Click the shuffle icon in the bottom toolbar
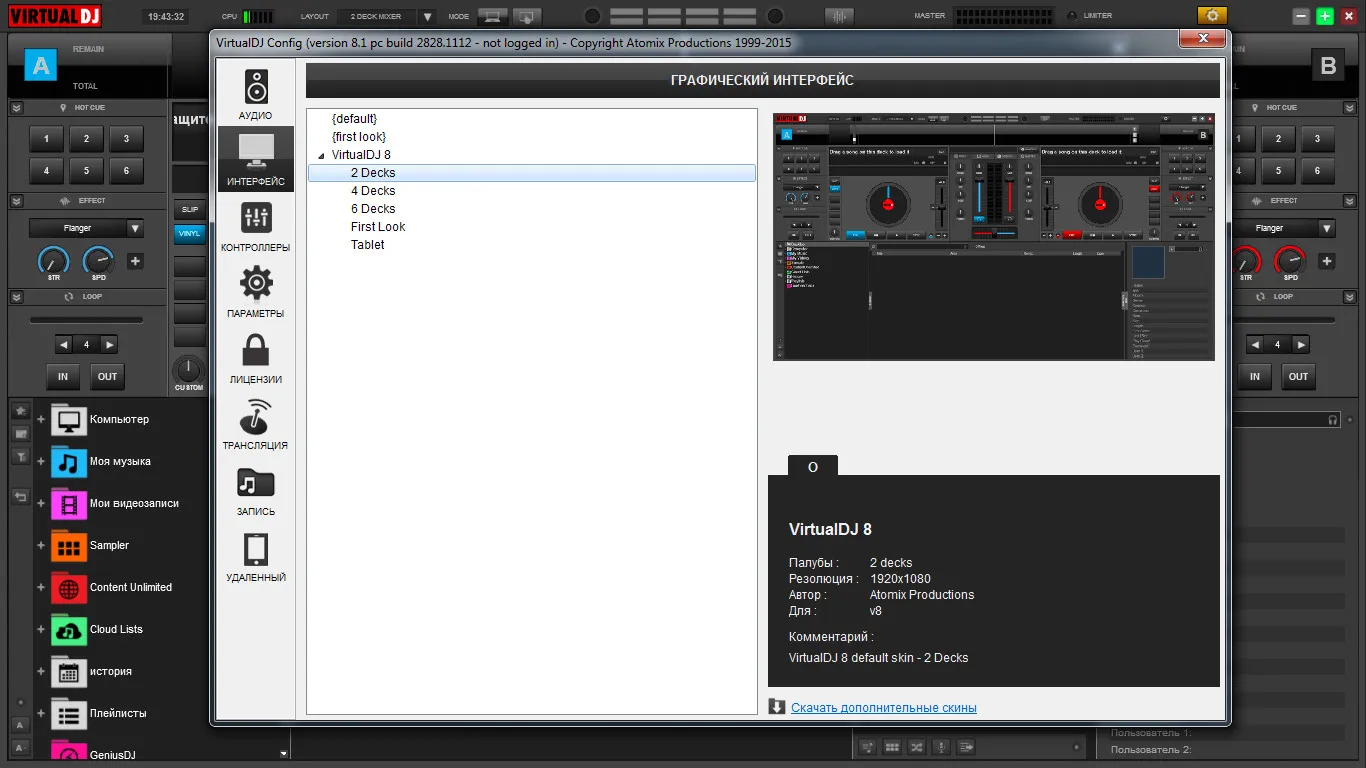This screenshot has width=1366, height=768. [916, 747]
